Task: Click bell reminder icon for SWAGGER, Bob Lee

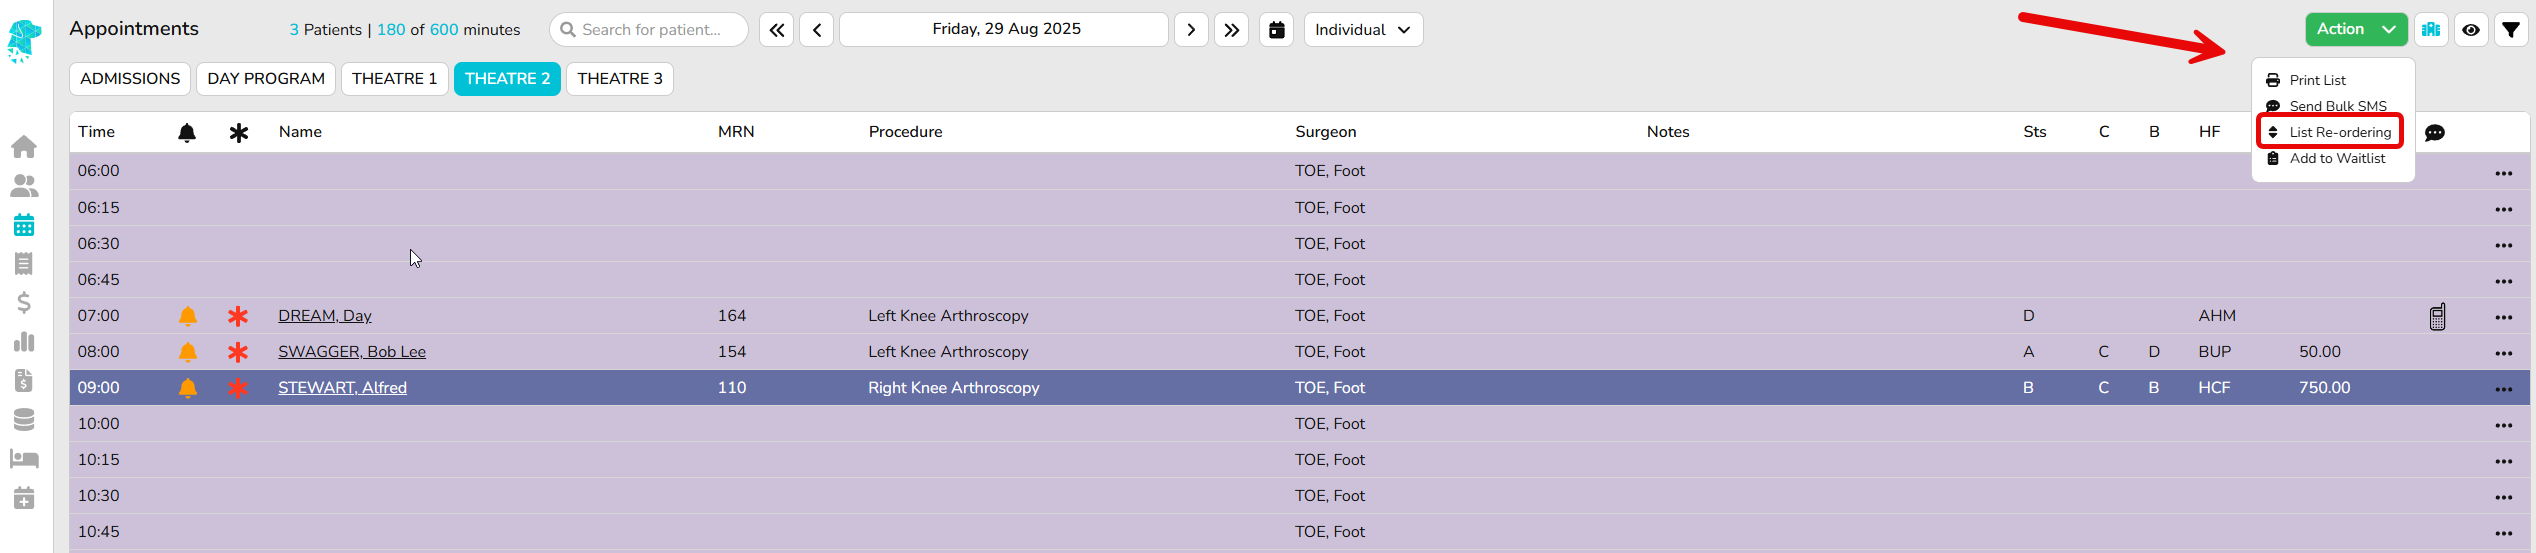Action: 187,352
